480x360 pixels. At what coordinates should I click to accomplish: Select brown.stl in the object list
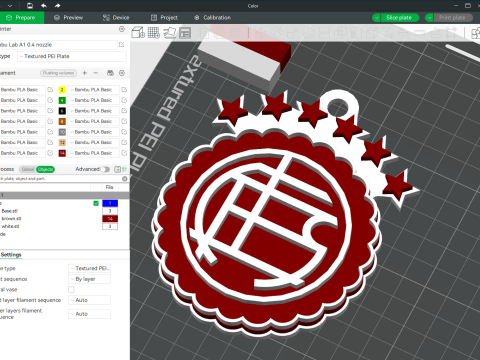coord(11,219)
